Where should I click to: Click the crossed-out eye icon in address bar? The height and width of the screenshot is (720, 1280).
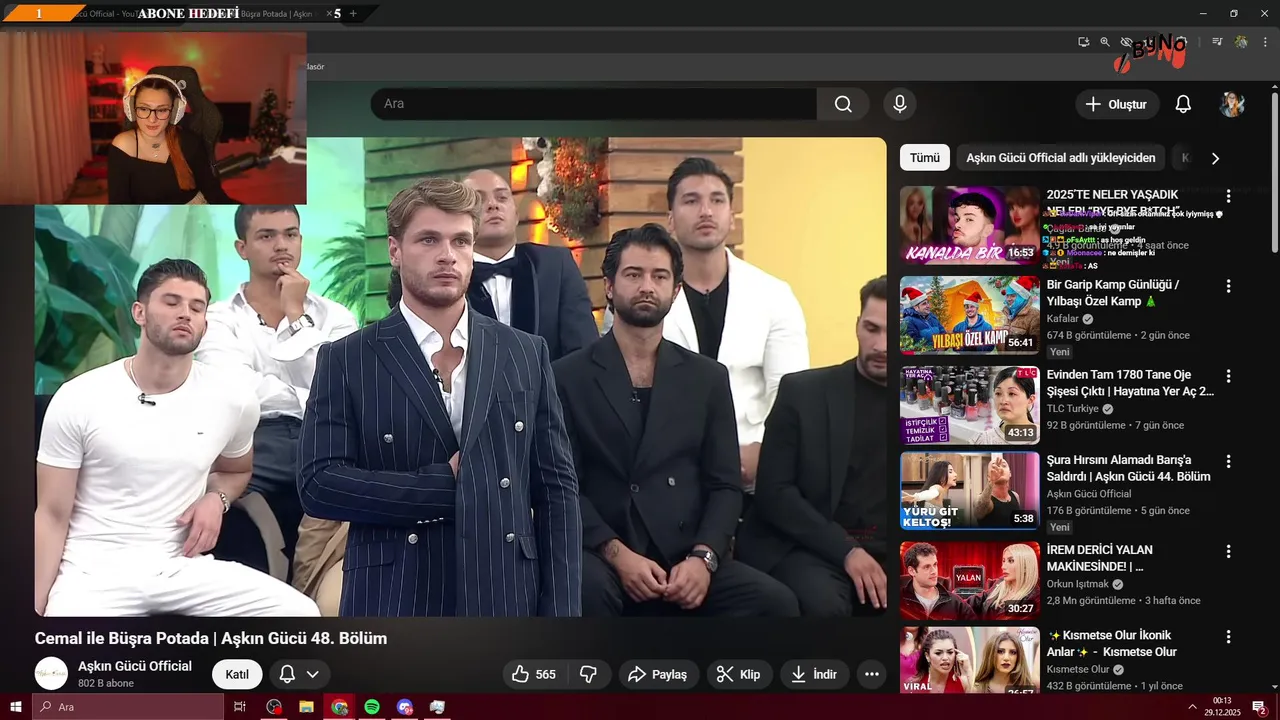click(x=1126, y=42)
